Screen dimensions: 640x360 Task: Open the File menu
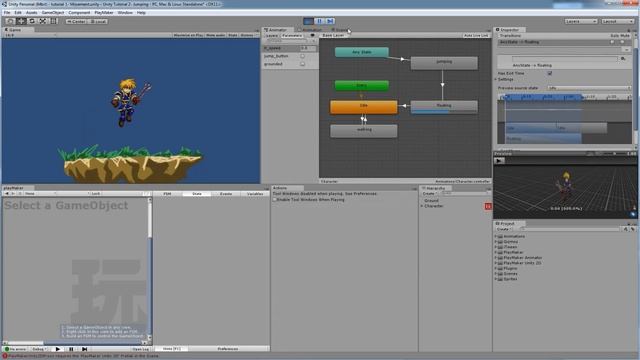point(7,13)
